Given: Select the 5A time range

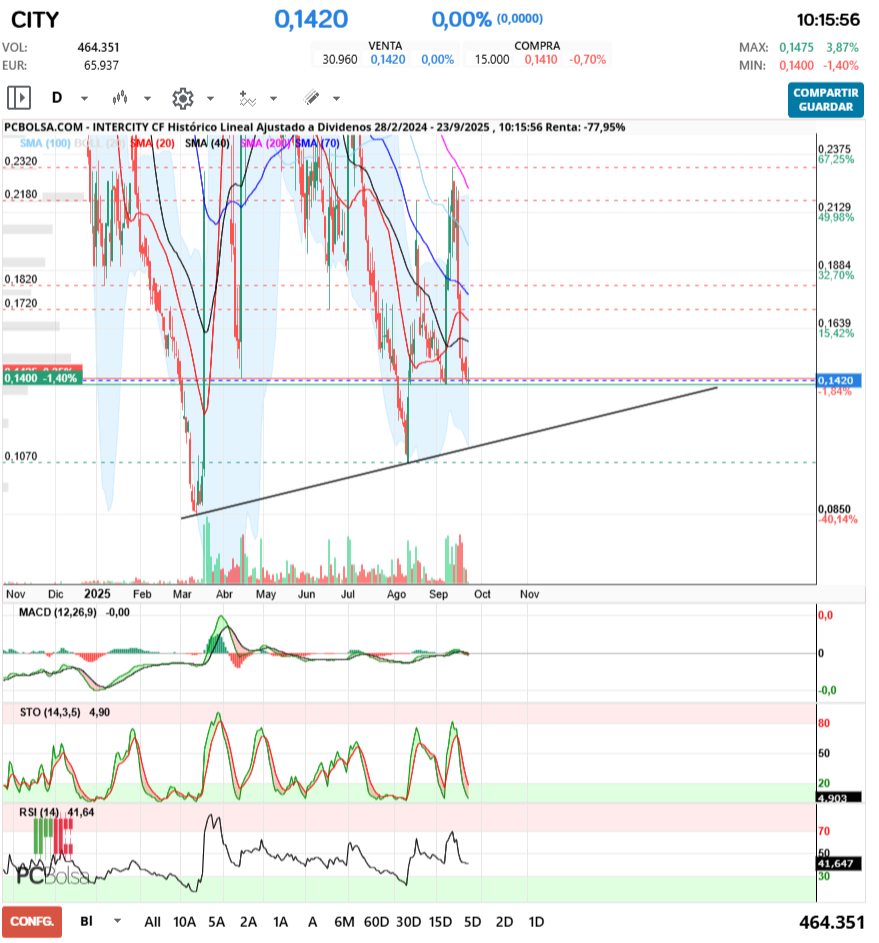Looking at the screenshot, I should click(216, 922).
